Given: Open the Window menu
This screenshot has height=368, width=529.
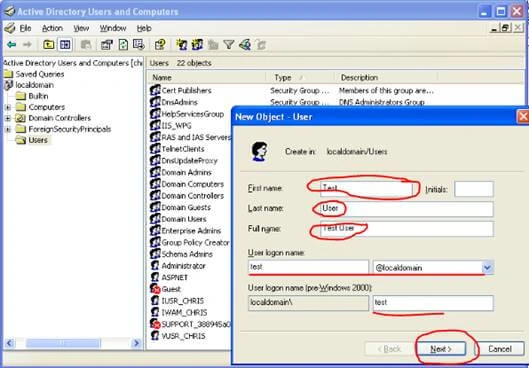Looking at the screenshot, I should click(x=113, y=28).
